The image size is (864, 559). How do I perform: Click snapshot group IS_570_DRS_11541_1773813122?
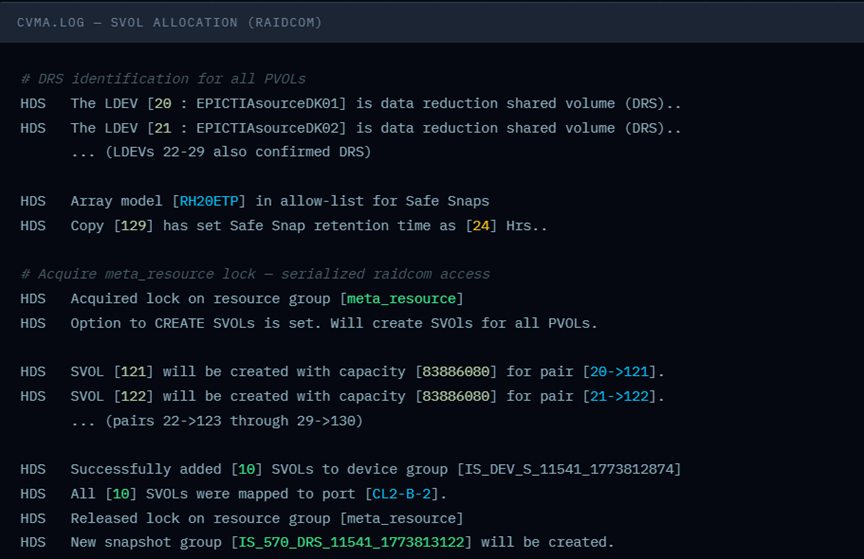click(357, 542)
